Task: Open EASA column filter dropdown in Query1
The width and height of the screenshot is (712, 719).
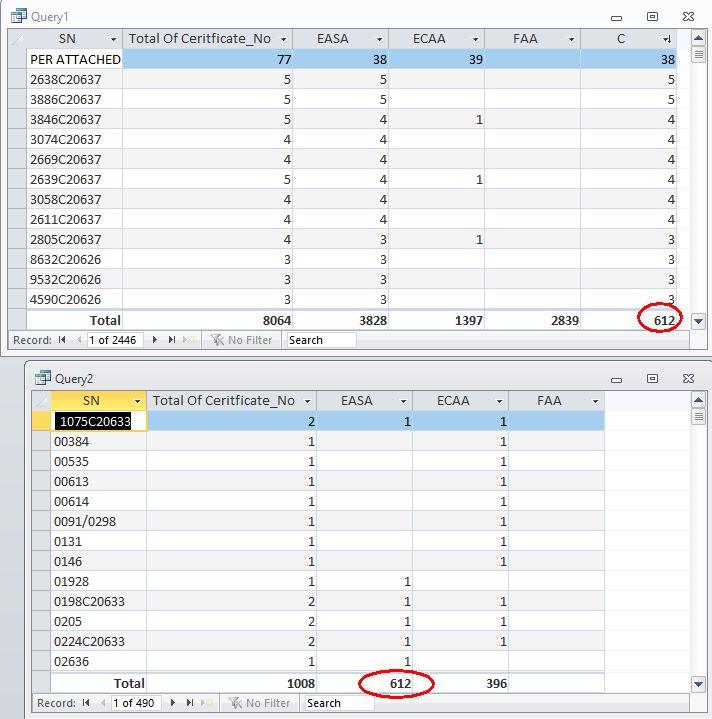Action: (380, 39)
